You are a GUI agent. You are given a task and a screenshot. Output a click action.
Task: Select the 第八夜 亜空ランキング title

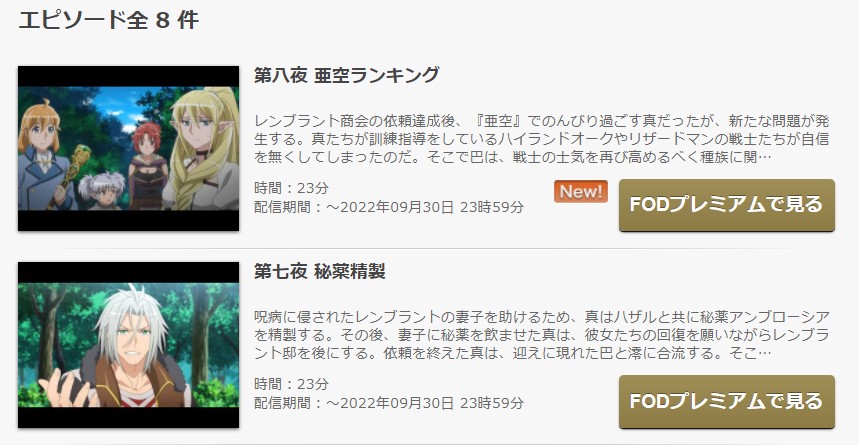[x=347, y=75]
